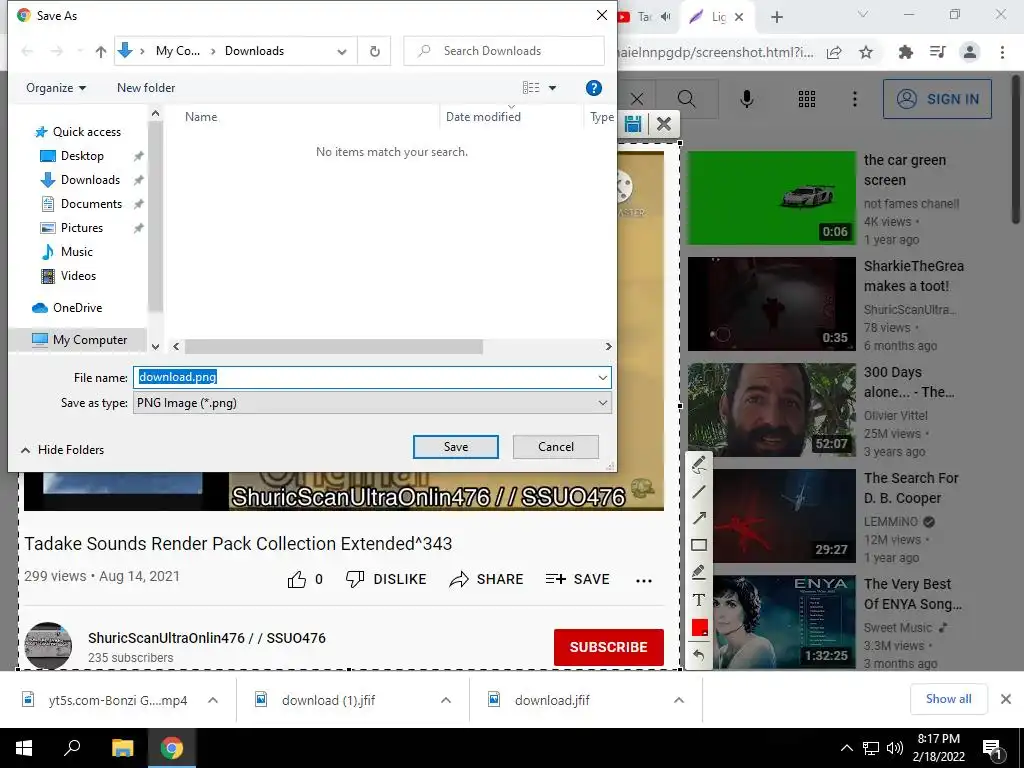
Task: Click the Lightshot save (floppy disk) icon
Action: 633,124
